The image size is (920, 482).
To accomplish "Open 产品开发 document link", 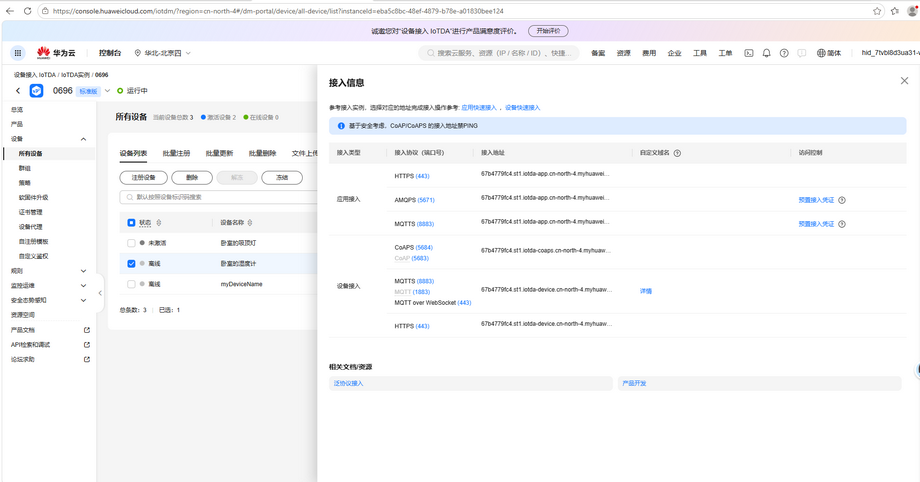I will [634, 383].
